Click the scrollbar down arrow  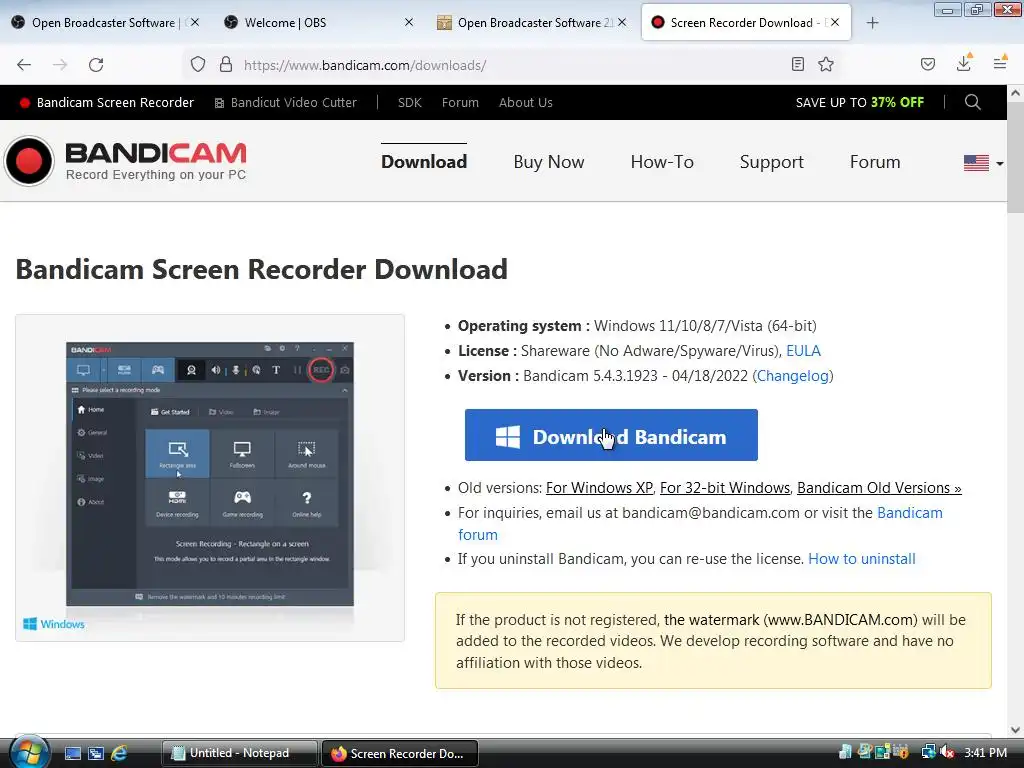click(x=1015, y=729)
